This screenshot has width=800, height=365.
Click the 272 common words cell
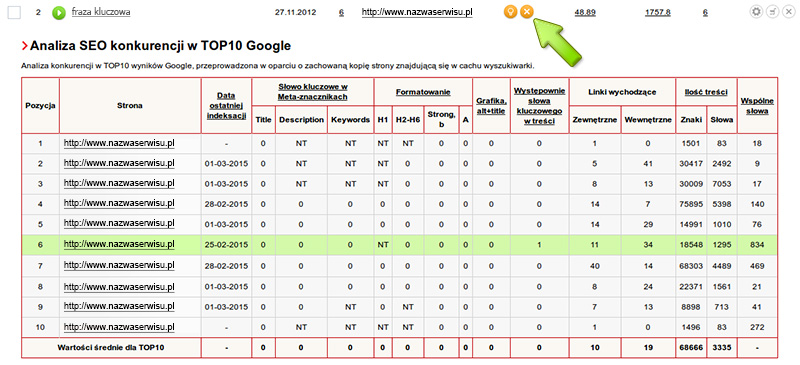coord(757,327)
